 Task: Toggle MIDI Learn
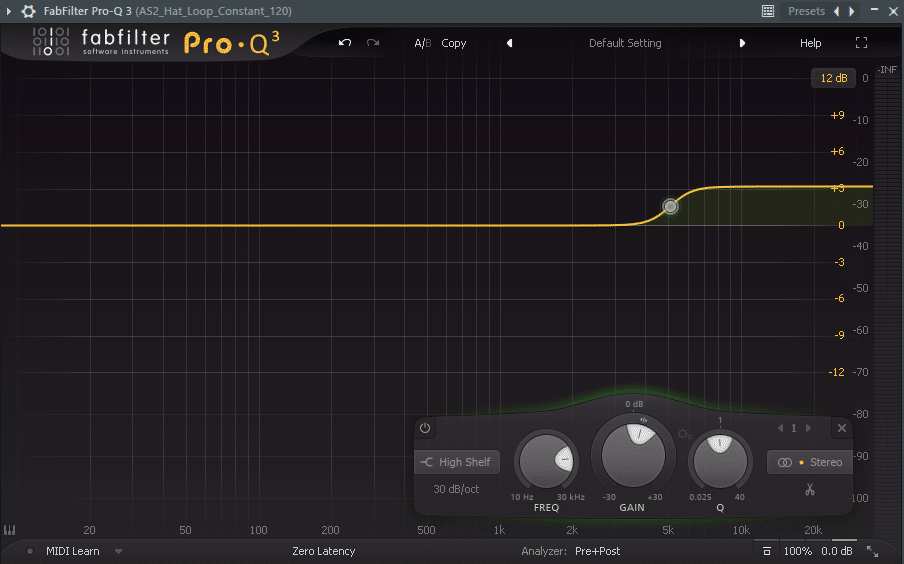click(x=72, y=551)
